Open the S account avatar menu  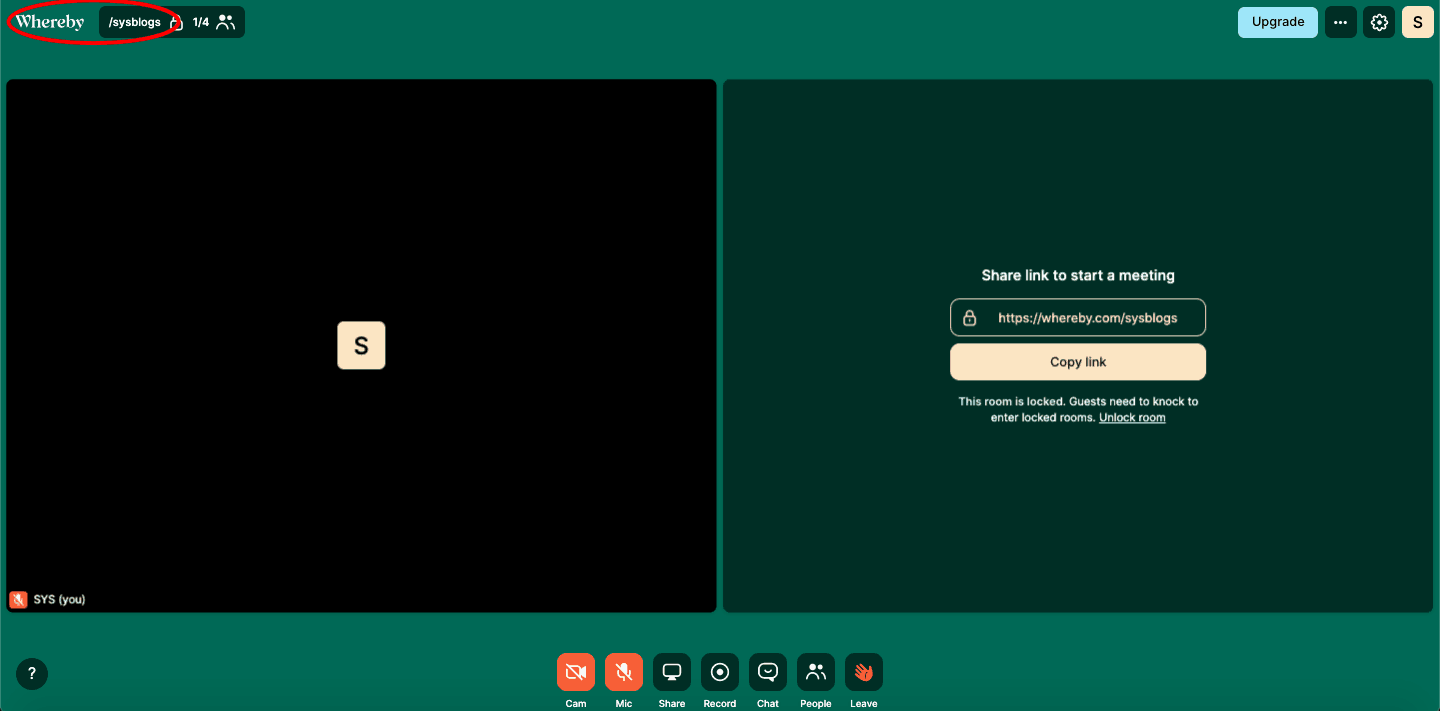tap(1417, 21)
